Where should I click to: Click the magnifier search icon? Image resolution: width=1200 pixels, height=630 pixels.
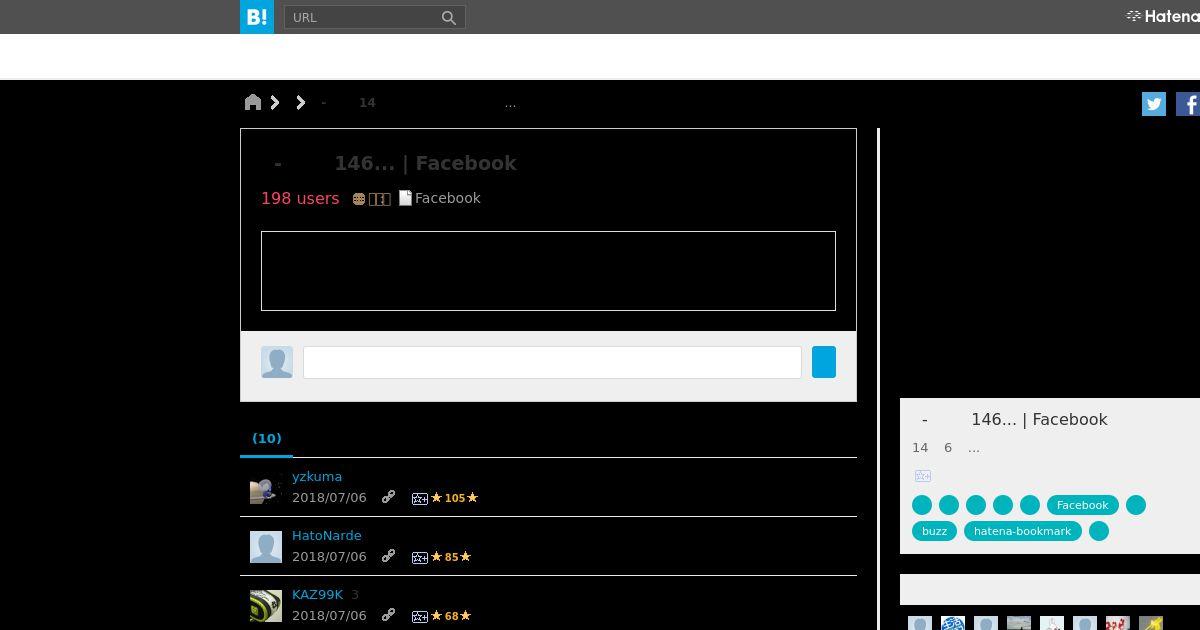point(449,17)
